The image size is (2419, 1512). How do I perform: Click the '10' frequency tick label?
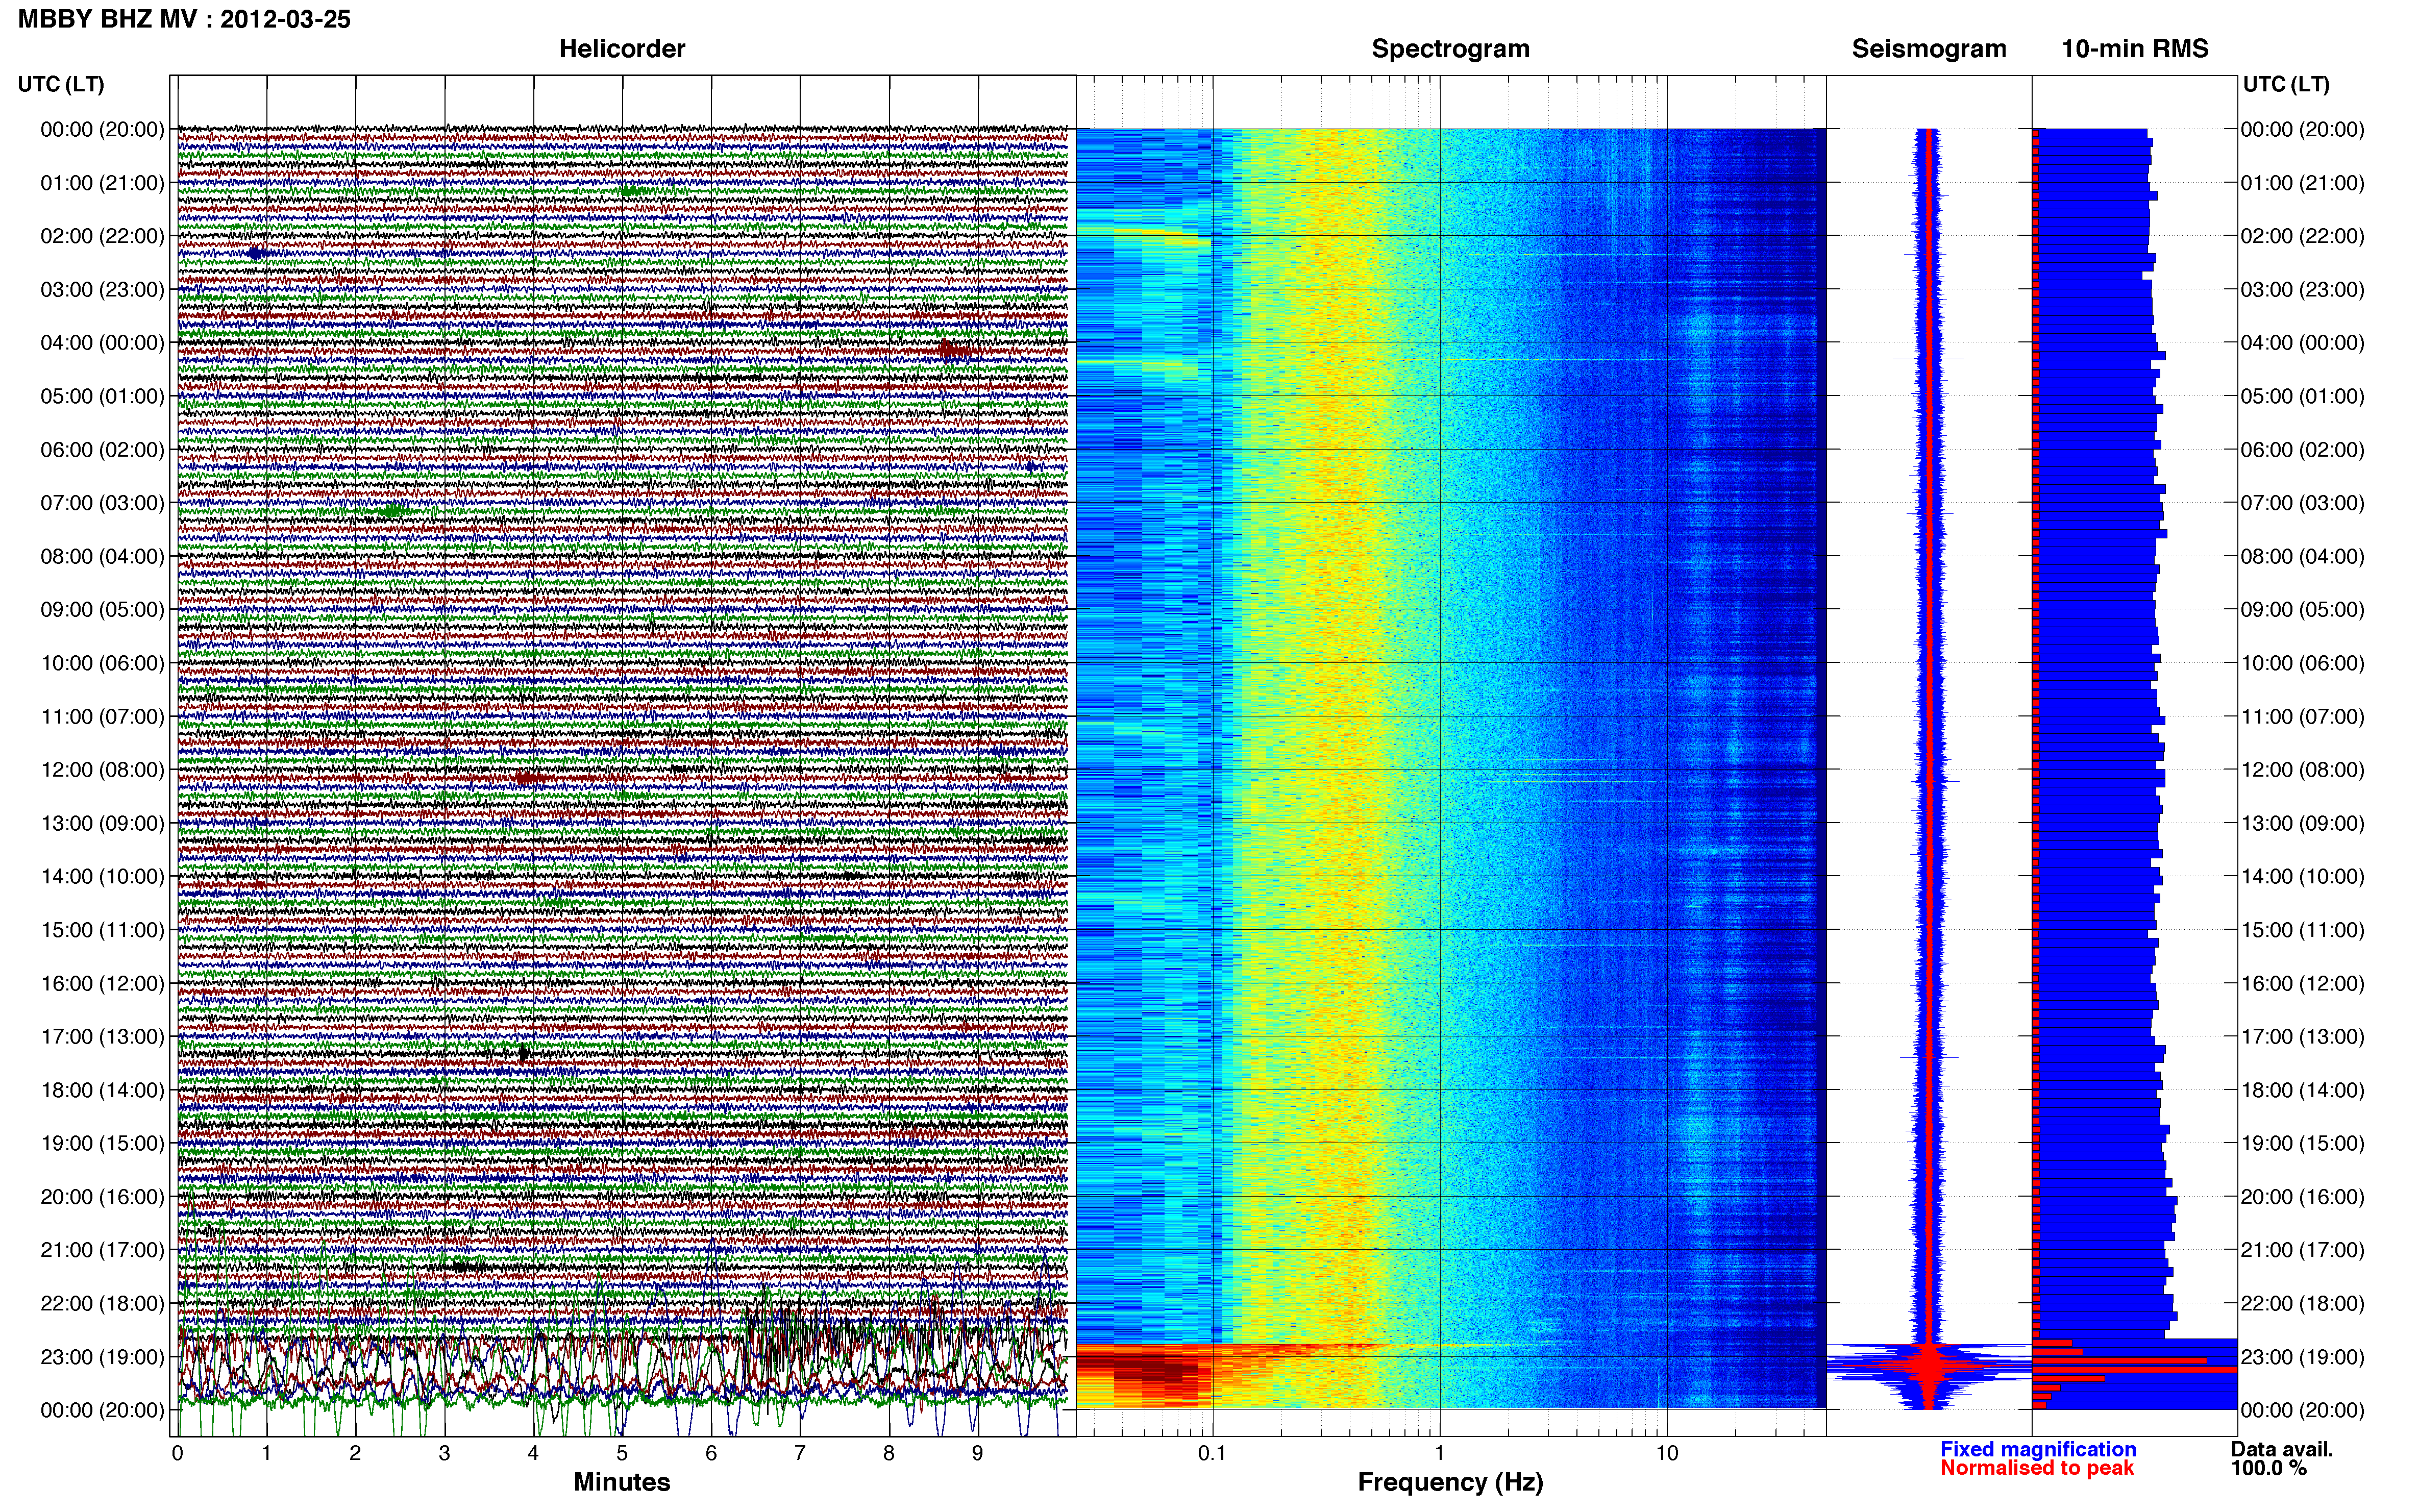click(x=1667, y=1453)
